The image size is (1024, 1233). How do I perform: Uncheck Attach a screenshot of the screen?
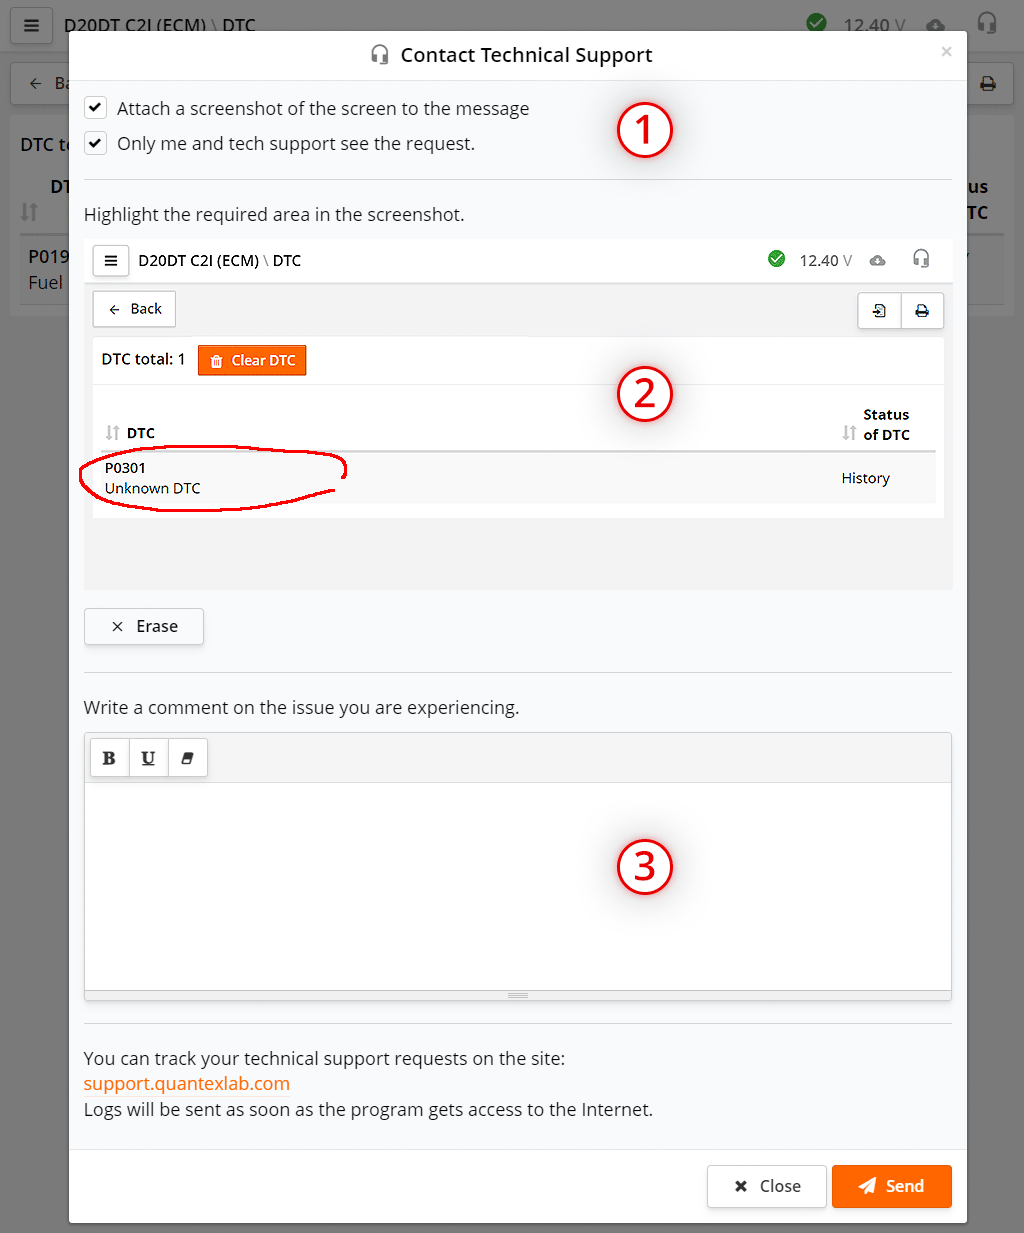coord(95,107)
